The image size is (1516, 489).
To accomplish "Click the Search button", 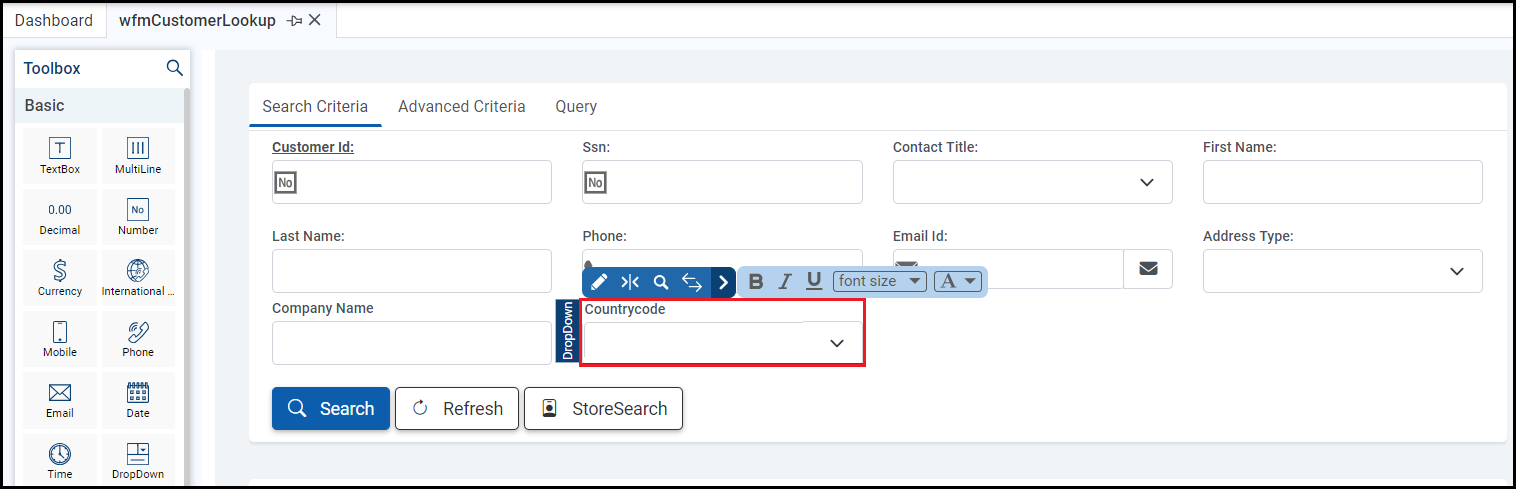I will click(331, 408).
